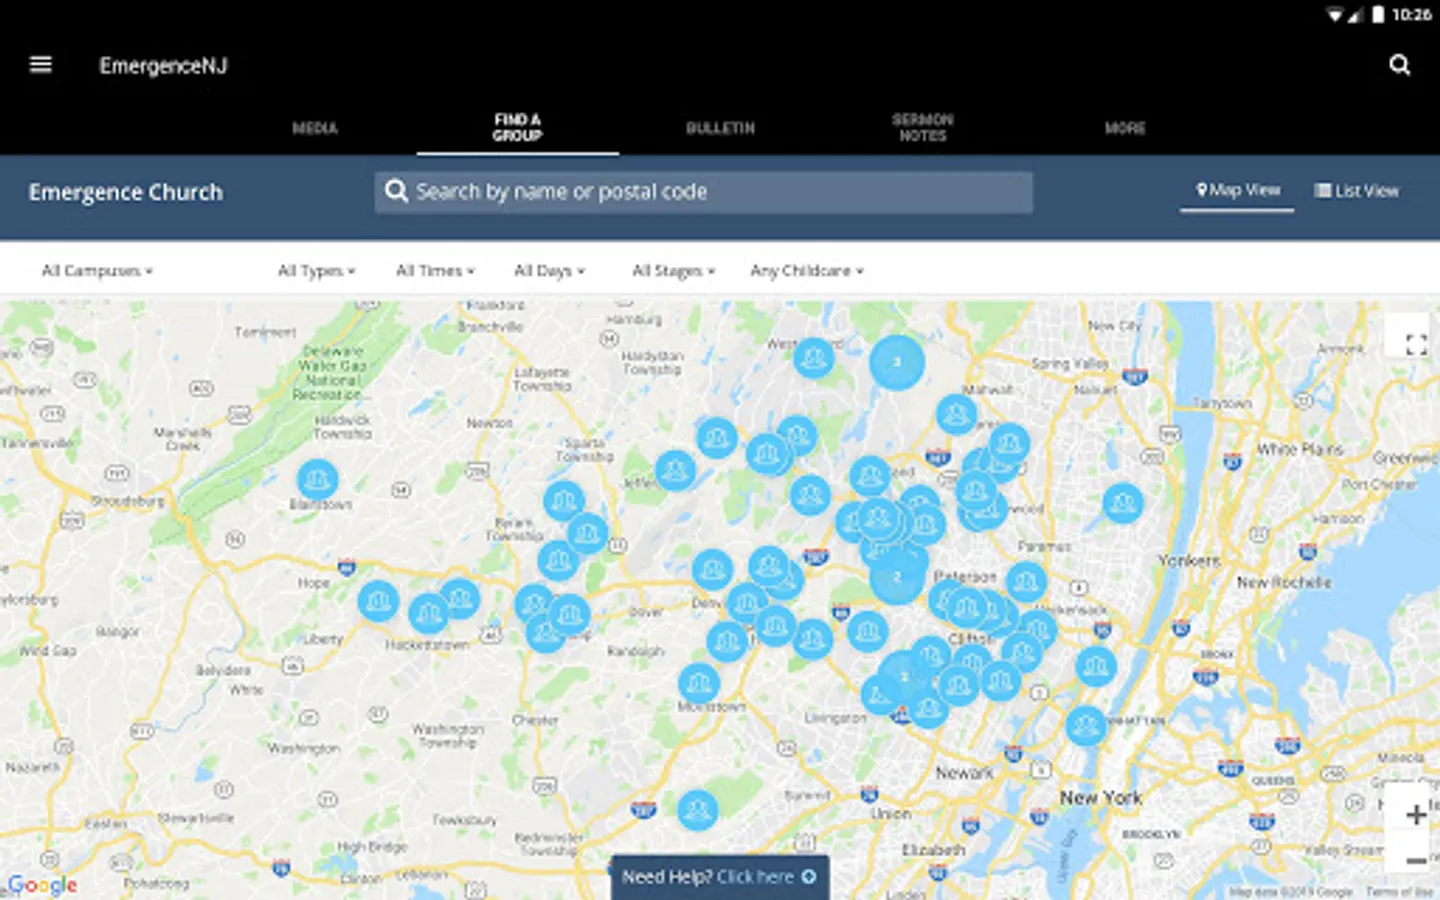Toggle fullscreen map view

click(1415, 345)
